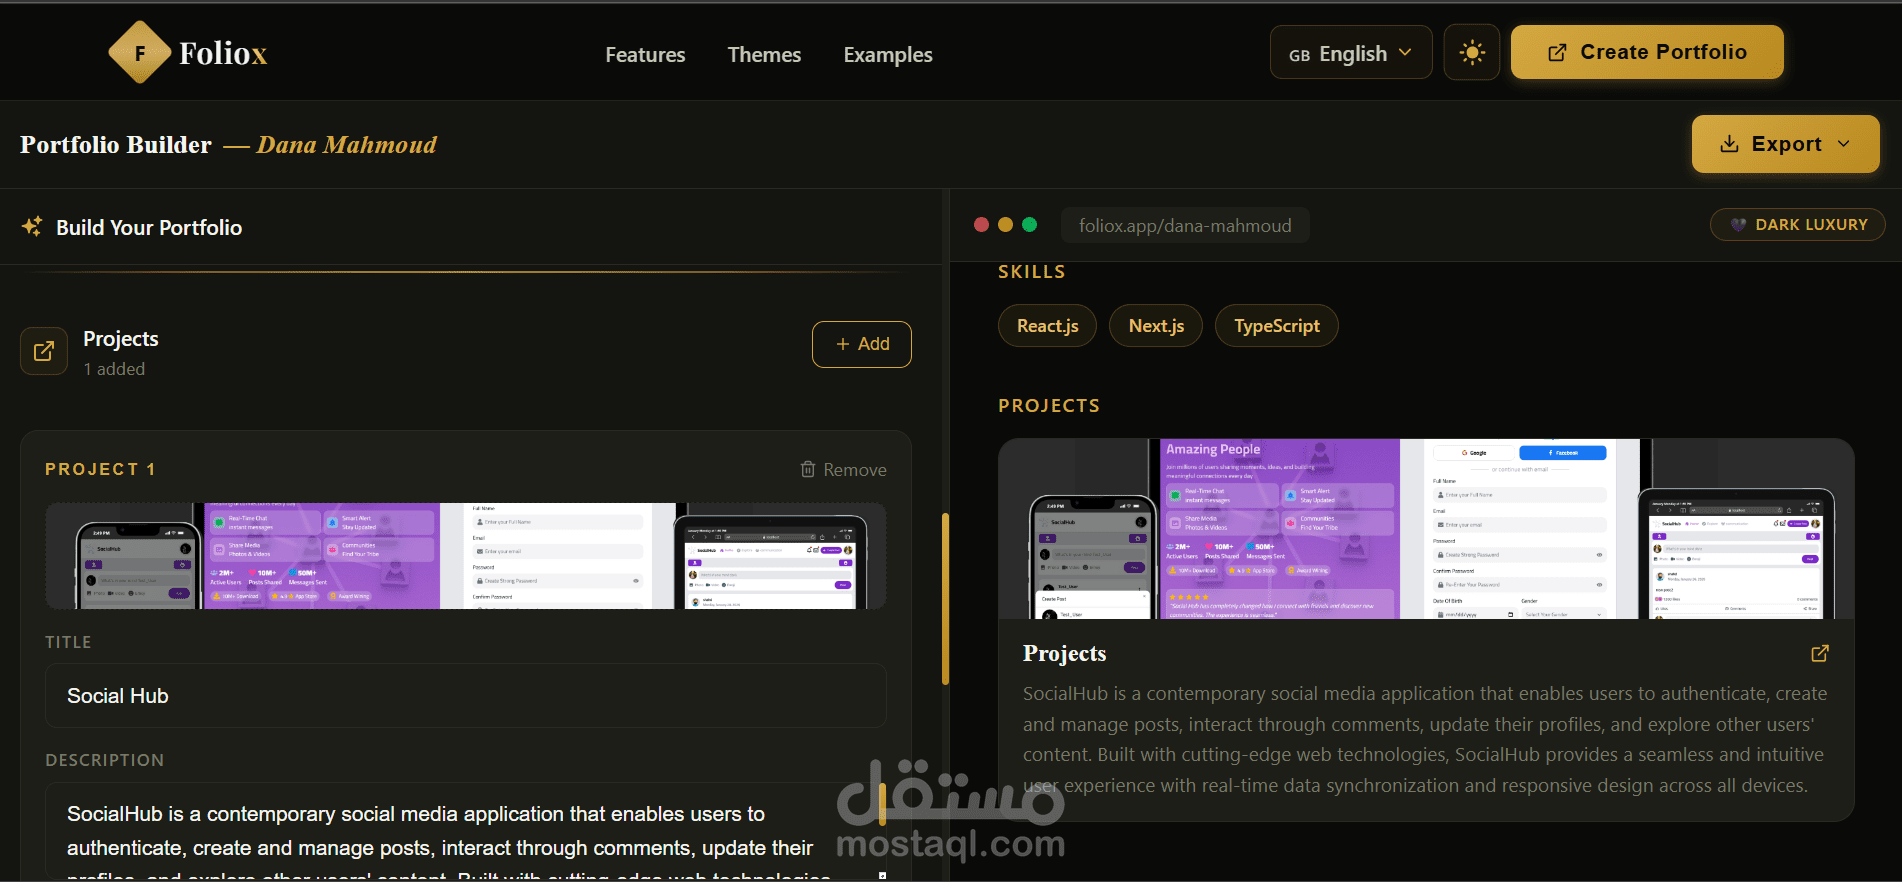Image resolution: width=1902 pixels, height=882 pixels.
Task: Click the SKILLS heading in the preview
Action: [1032, 272]
